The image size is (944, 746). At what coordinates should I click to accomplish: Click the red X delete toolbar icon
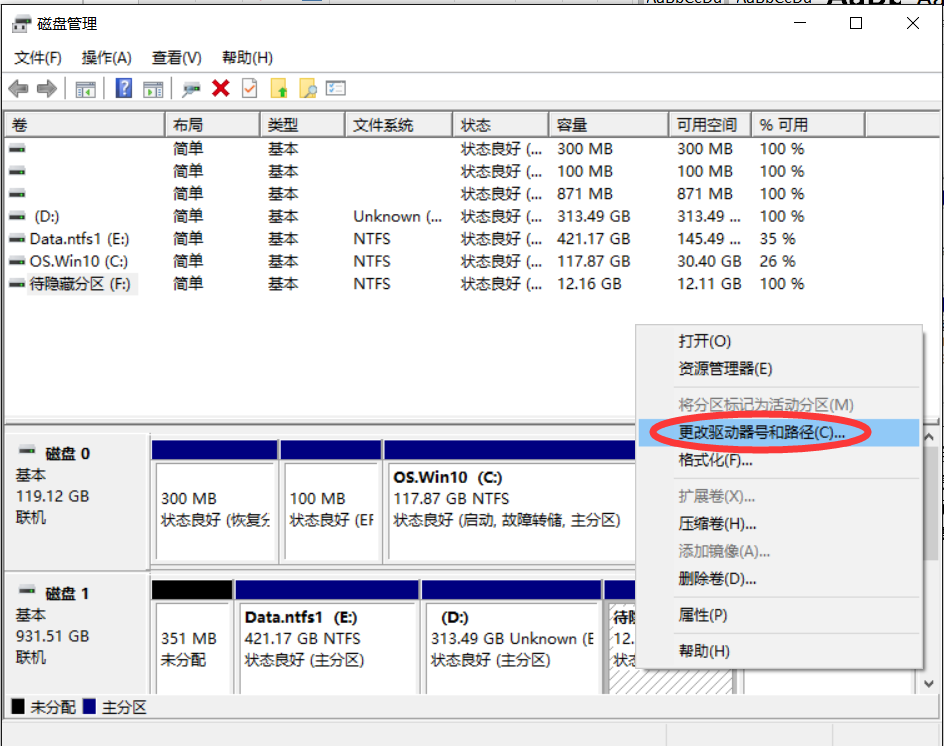click(221, 88)
